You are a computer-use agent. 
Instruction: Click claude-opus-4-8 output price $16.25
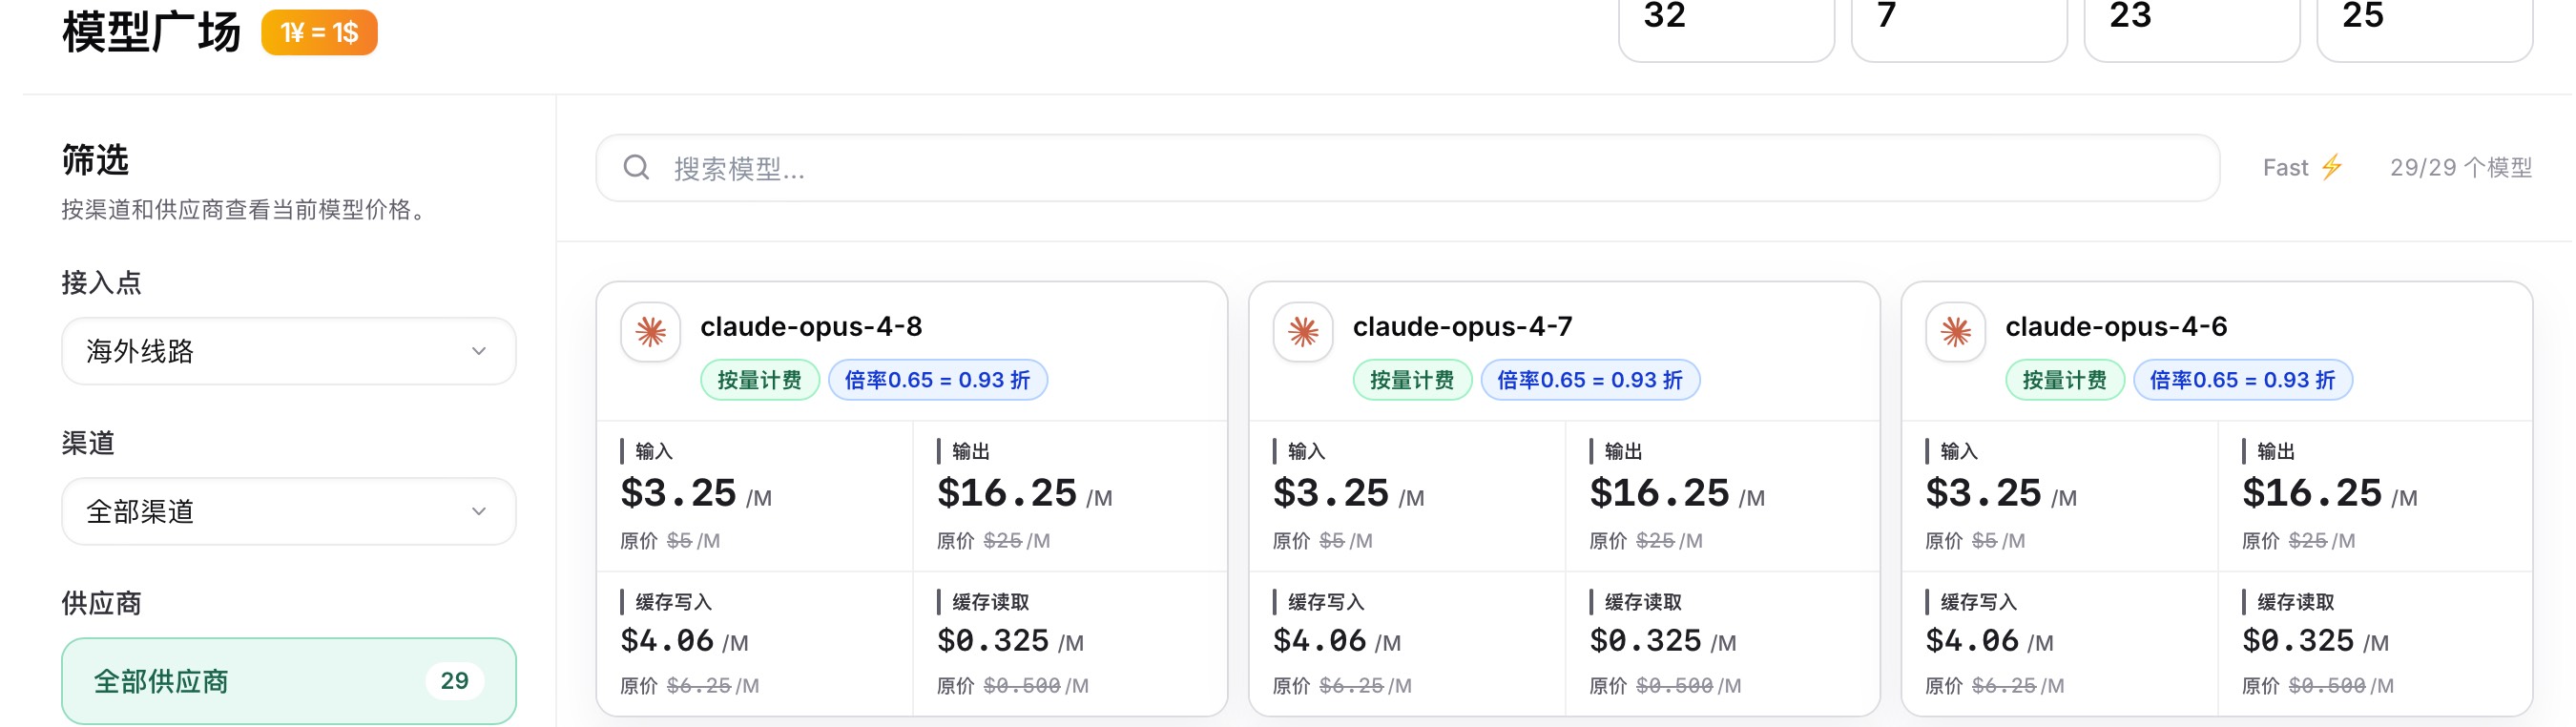coord(1007,493)
